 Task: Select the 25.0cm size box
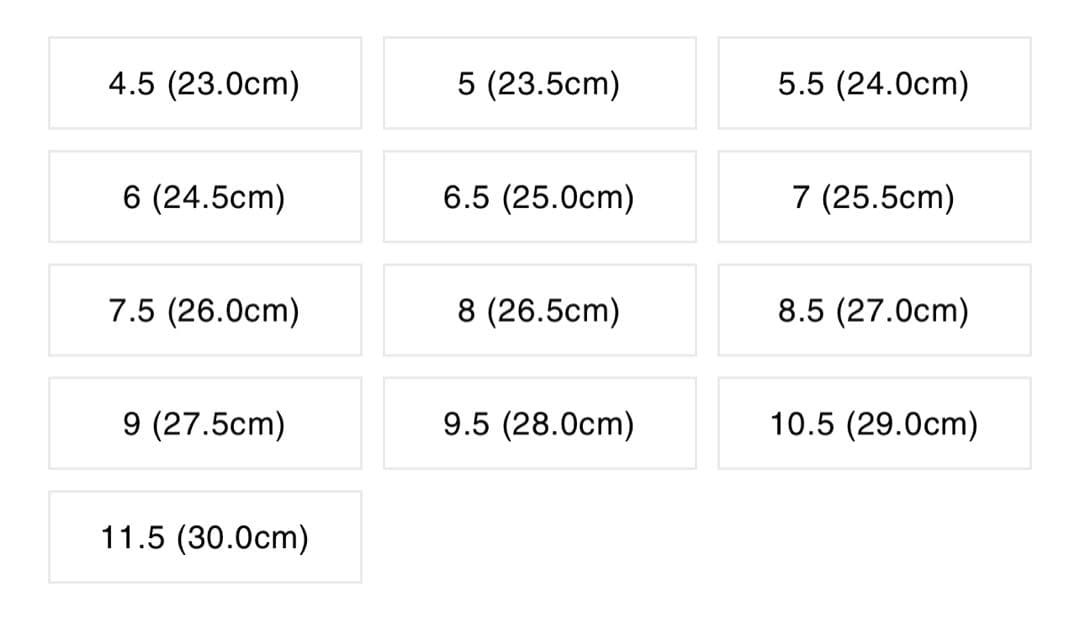pos(539,197)
